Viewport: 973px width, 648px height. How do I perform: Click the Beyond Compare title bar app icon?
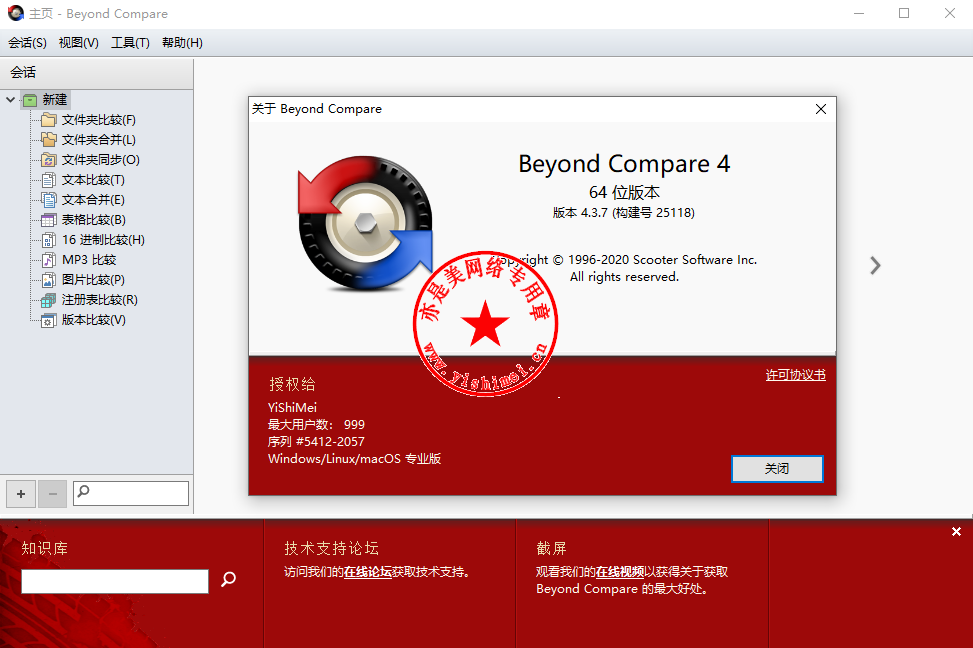tap(16, 13)
